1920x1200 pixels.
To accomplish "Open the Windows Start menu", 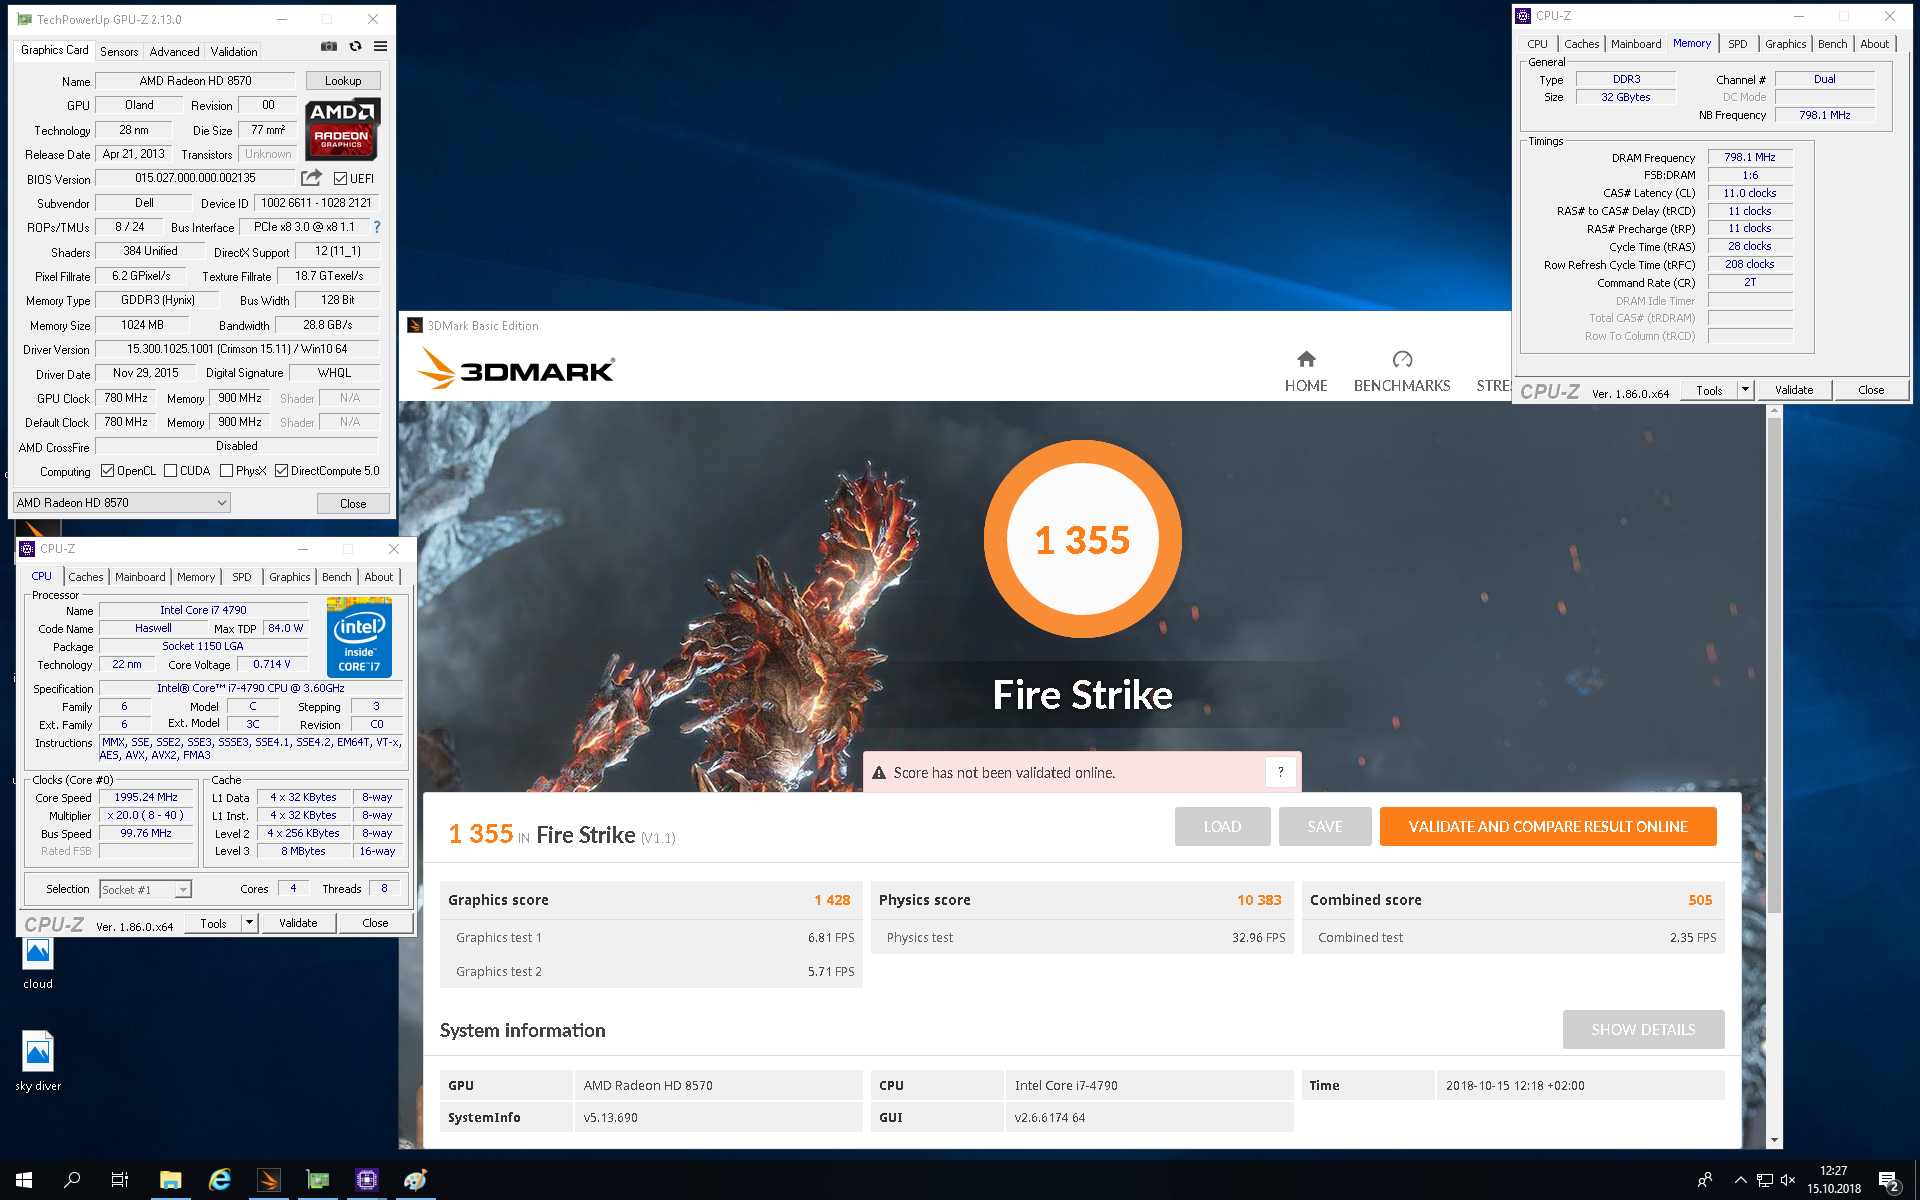I will tap(24, 1180).
